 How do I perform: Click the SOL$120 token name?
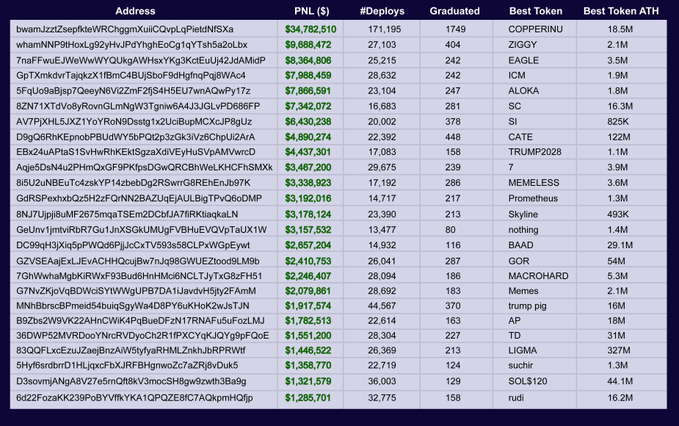(x=528, y=381)
